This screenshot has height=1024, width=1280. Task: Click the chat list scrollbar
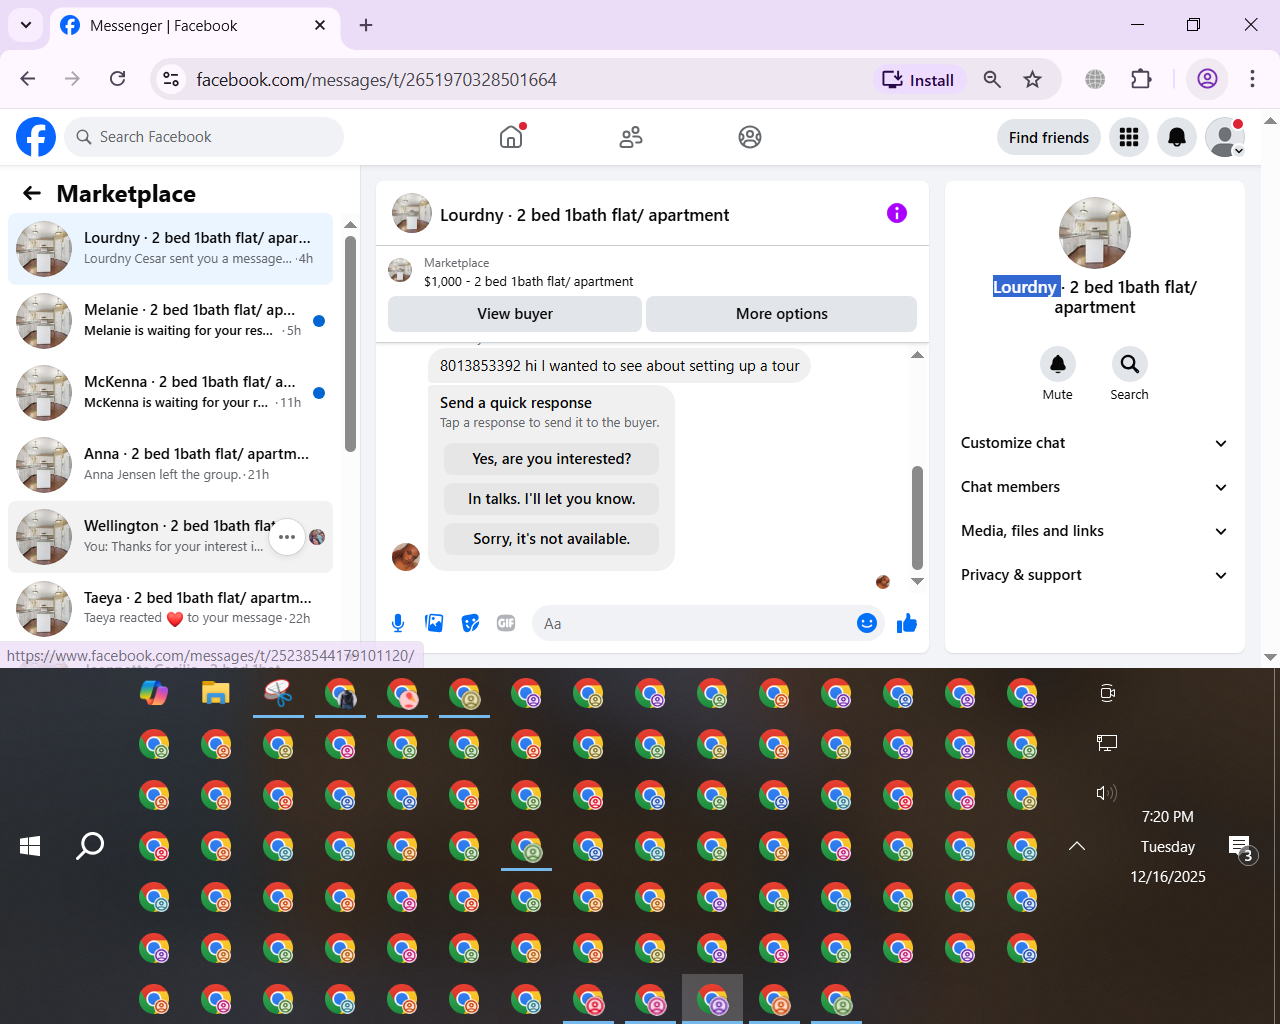[x=350, y=344]
